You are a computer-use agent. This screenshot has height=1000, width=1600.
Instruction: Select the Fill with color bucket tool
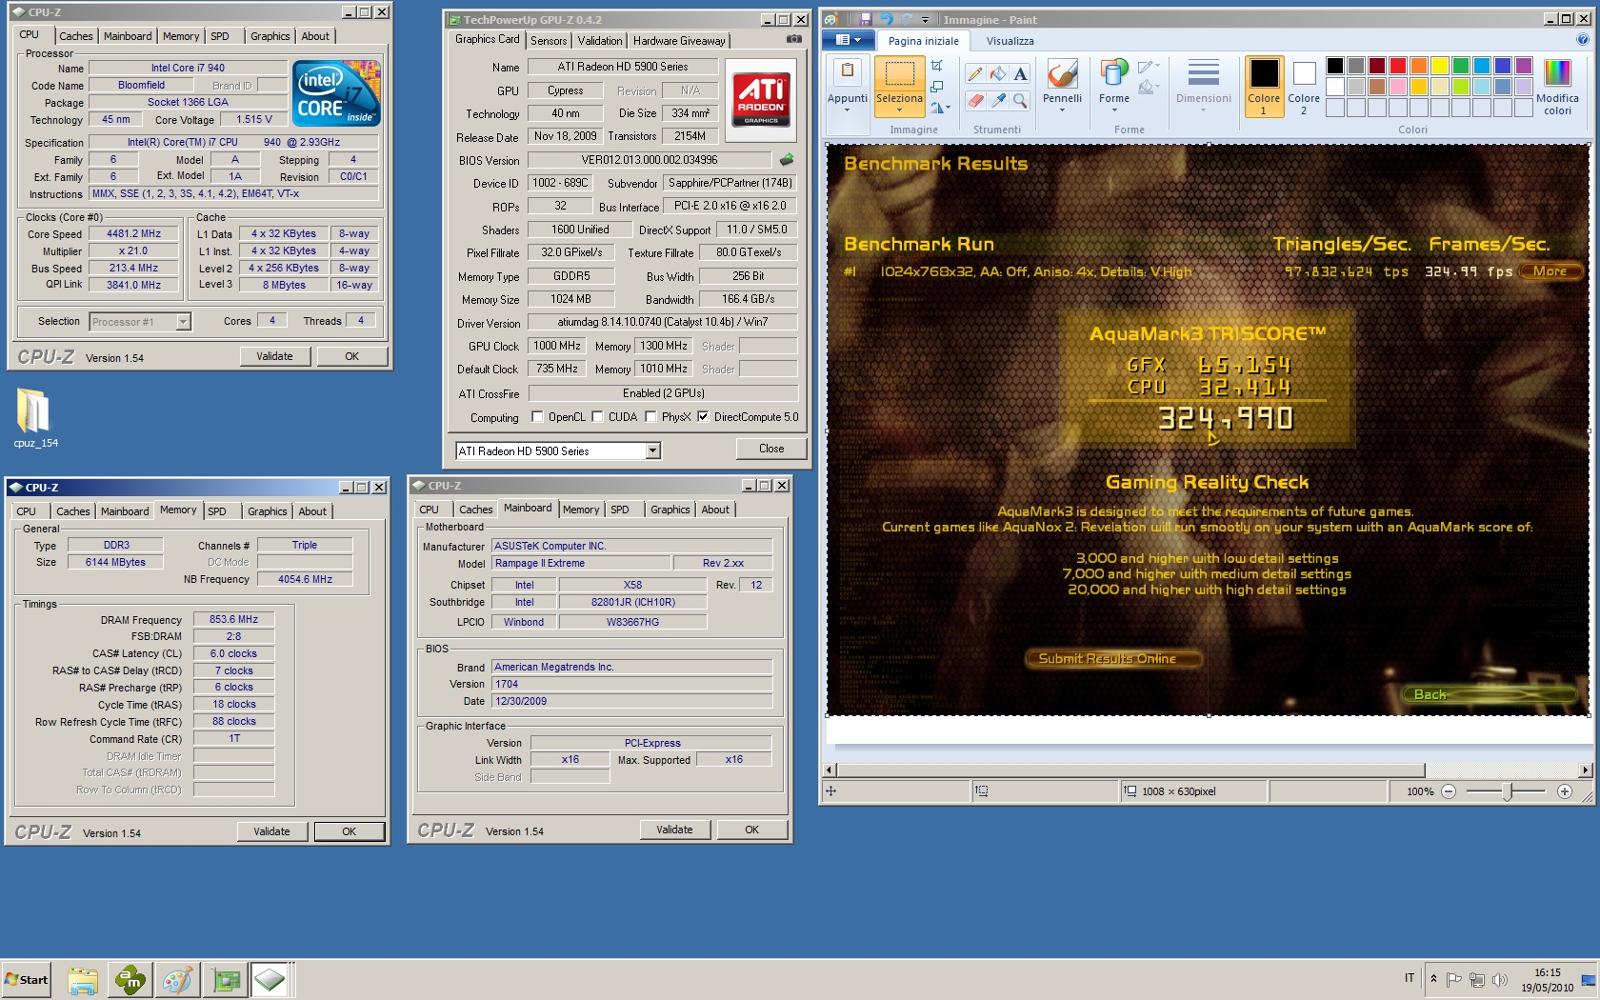[998, 74]
